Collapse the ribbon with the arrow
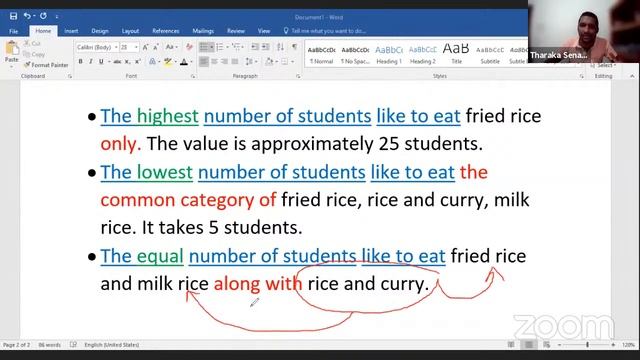Image resolution: width=640 pixels, height=360 pixels. tap(632, 76)
